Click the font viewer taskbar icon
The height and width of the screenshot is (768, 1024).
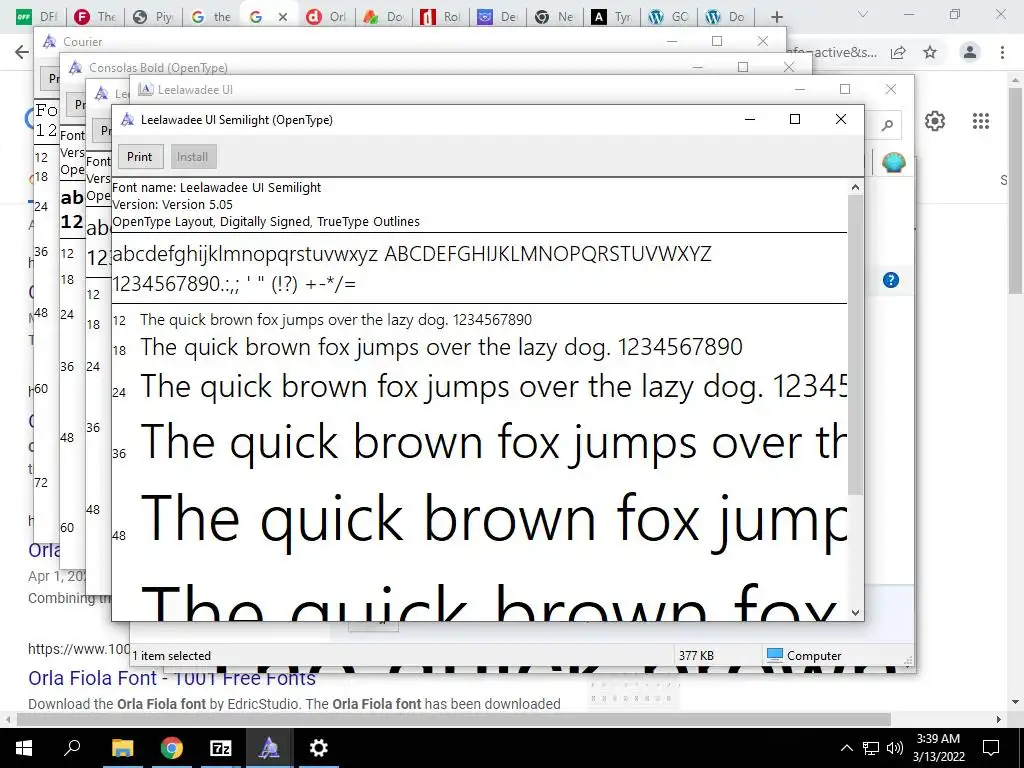[x=268, y=748]
